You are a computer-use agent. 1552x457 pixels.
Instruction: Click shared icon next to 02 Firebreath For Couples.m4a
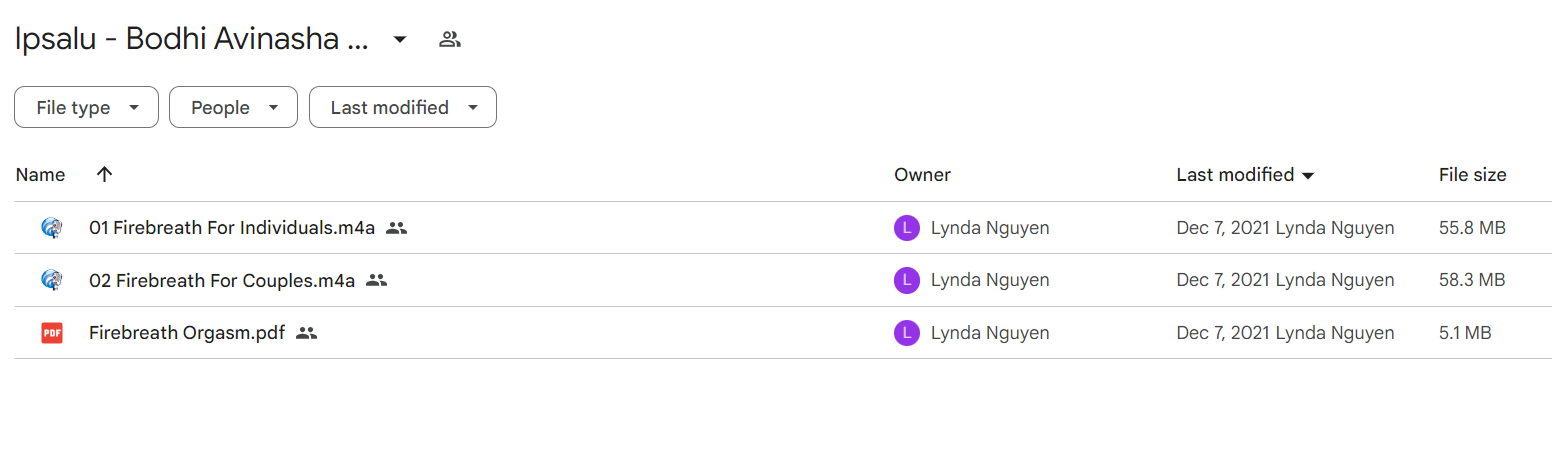(x=376, y=280)
